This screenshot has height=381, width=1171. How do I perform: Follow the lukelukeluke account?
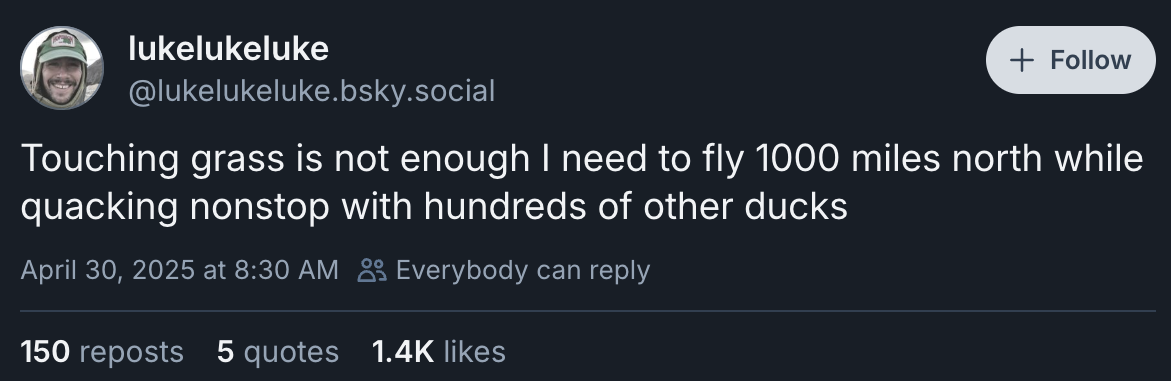(x=1070, y=60)
